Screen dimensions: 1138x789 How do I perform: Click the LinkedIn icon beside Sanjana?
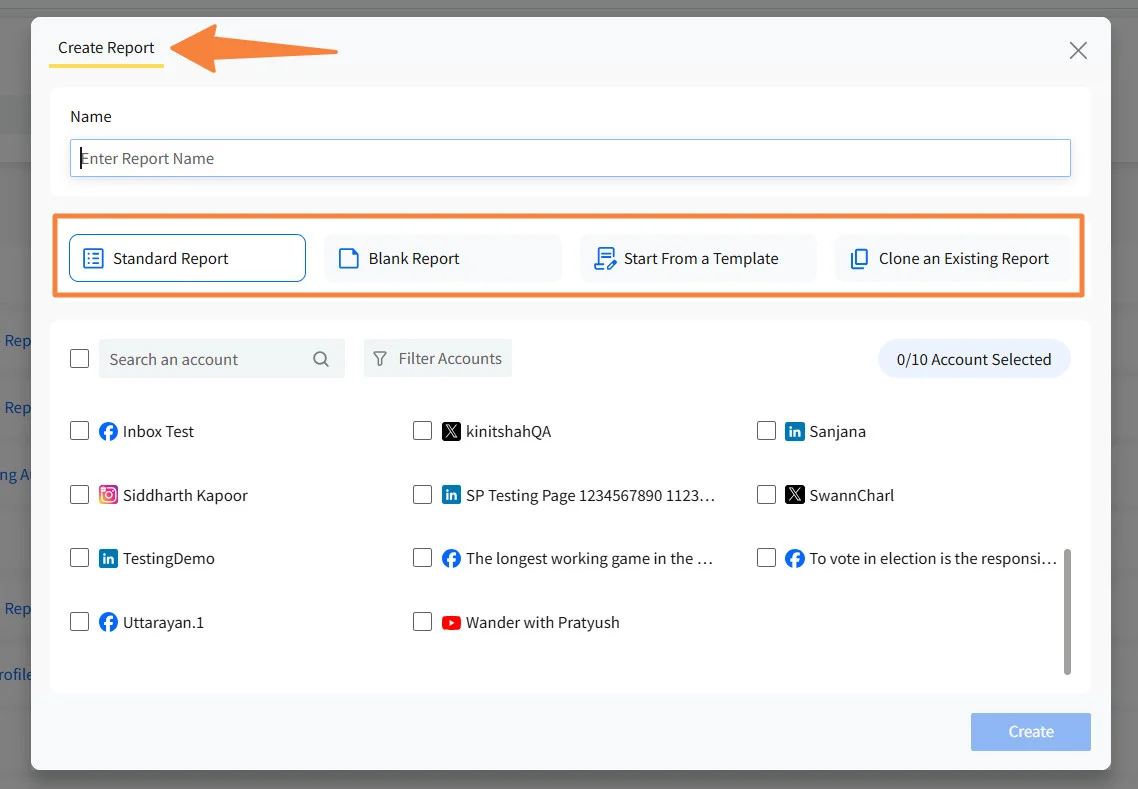pos(796,431)
